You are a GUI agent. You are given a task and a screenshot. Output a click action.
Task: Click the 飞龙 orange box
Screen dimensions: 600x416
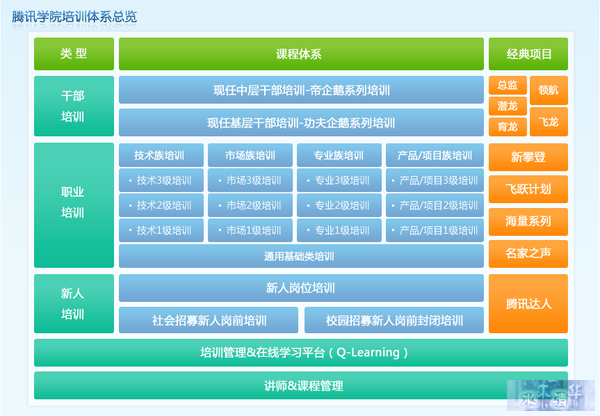(x=549, y=122)
